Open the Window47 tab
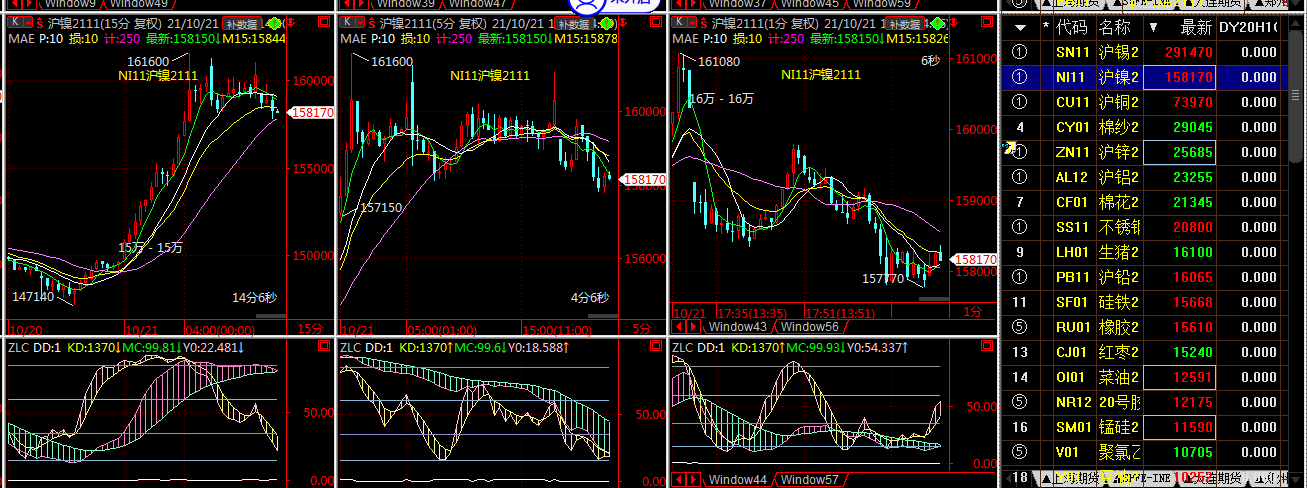The height and width of the screenshot is (488, 1307). tap(477, 4)
